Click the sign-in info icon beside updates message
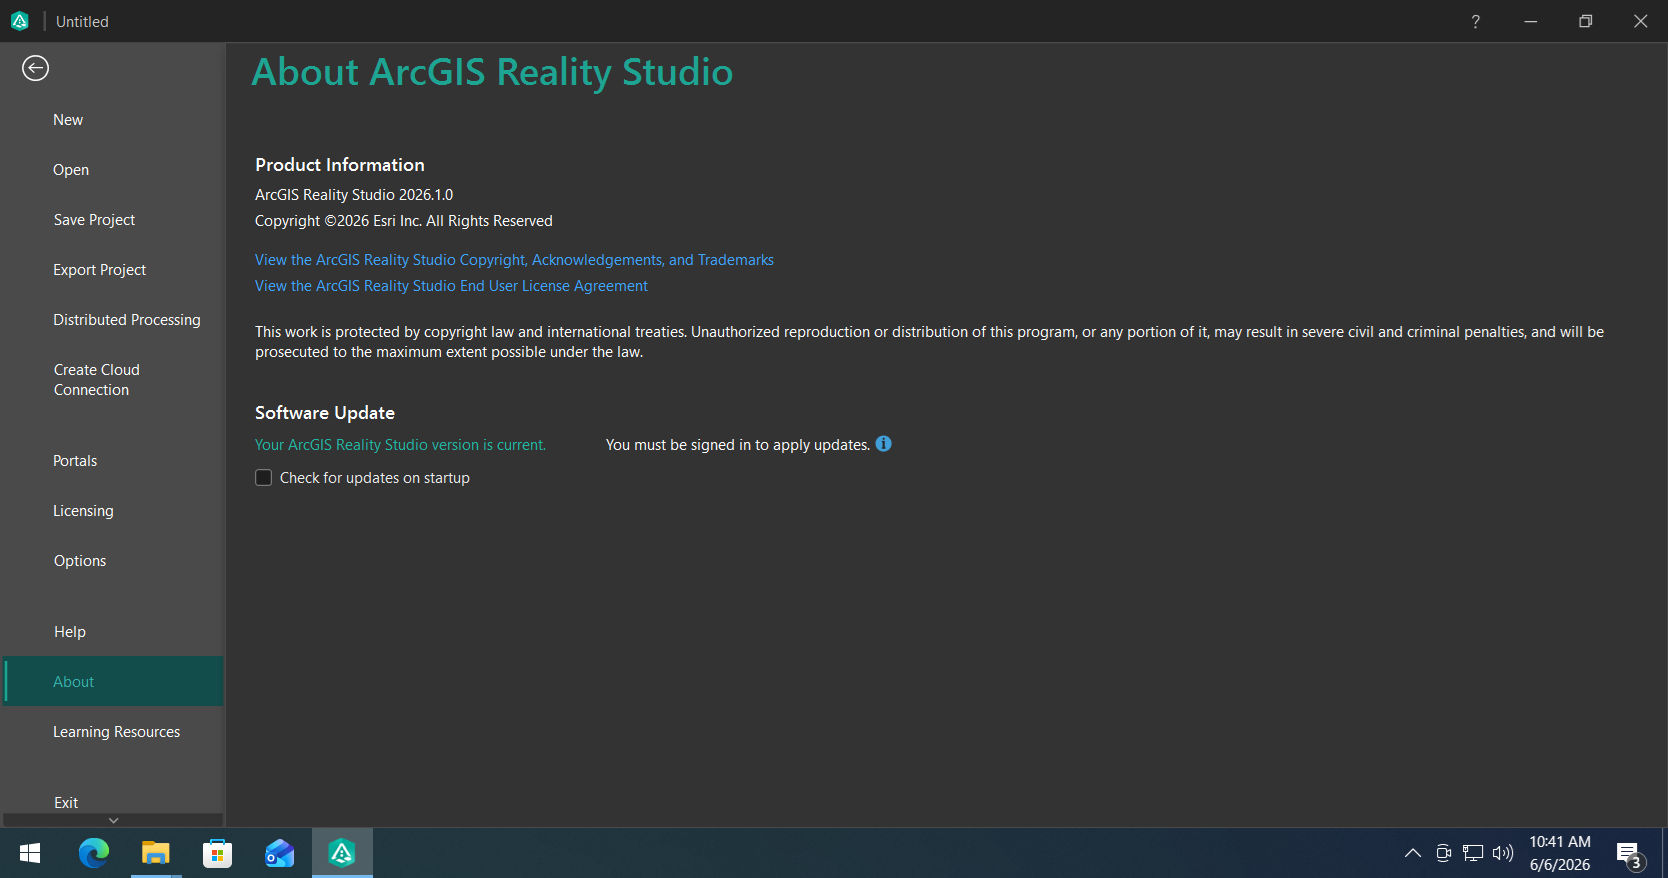This screenshot has width=1668, height=878. point(884,444)
